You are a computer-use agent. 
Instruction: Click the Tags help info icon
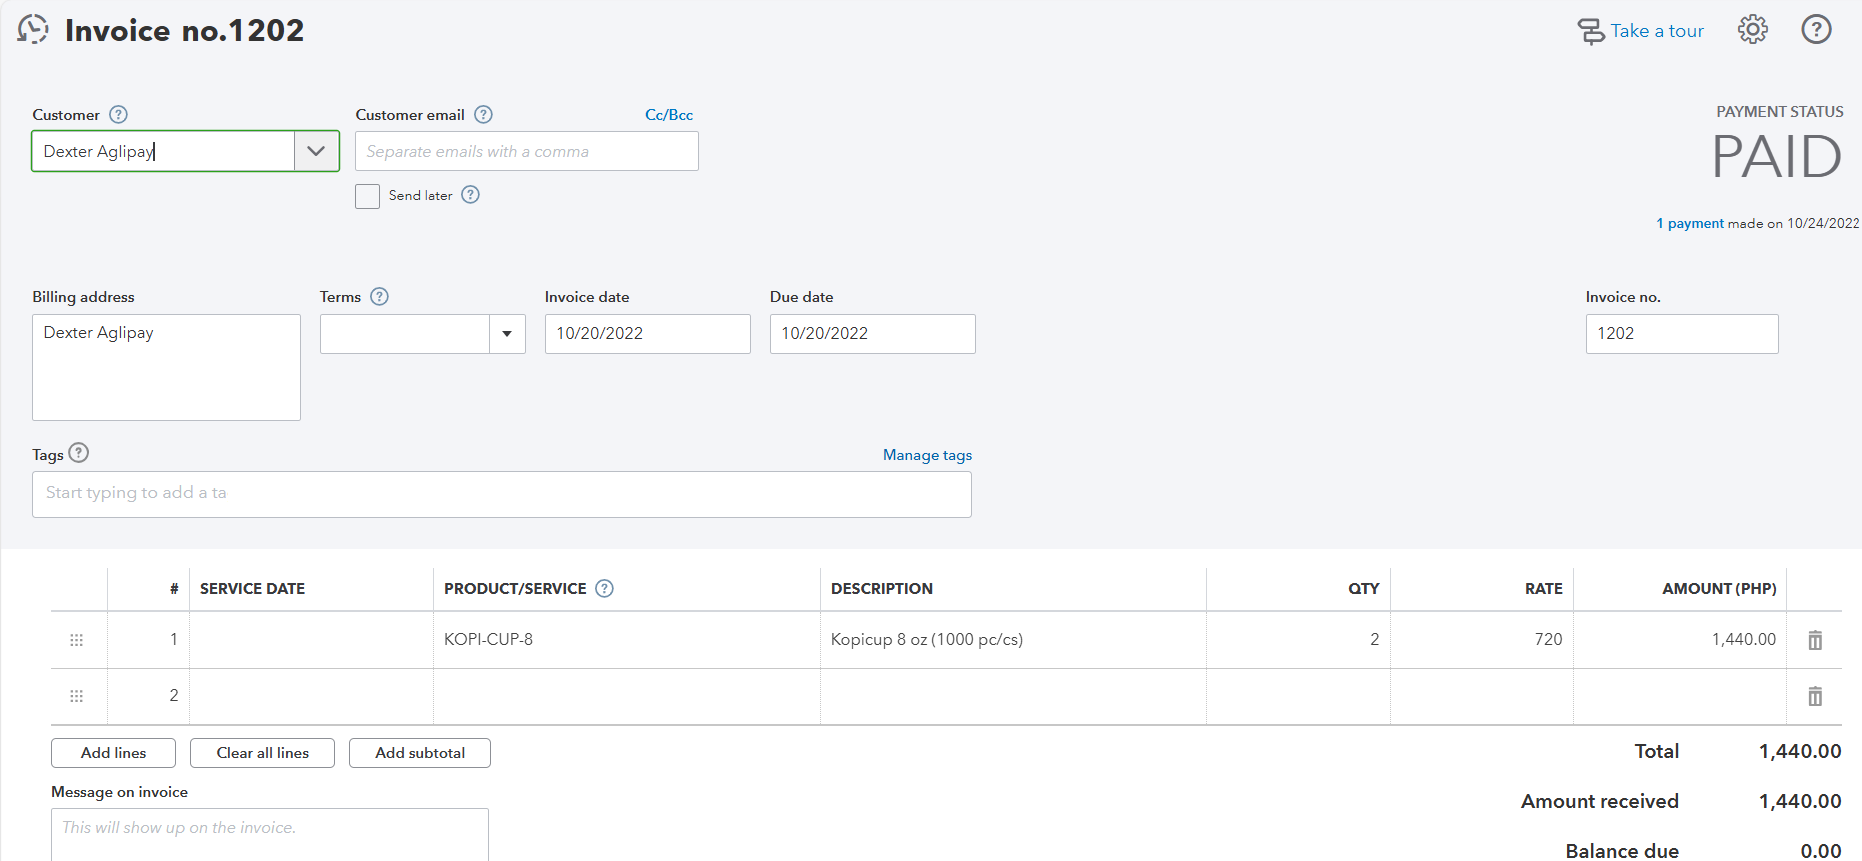coord(79,453)
